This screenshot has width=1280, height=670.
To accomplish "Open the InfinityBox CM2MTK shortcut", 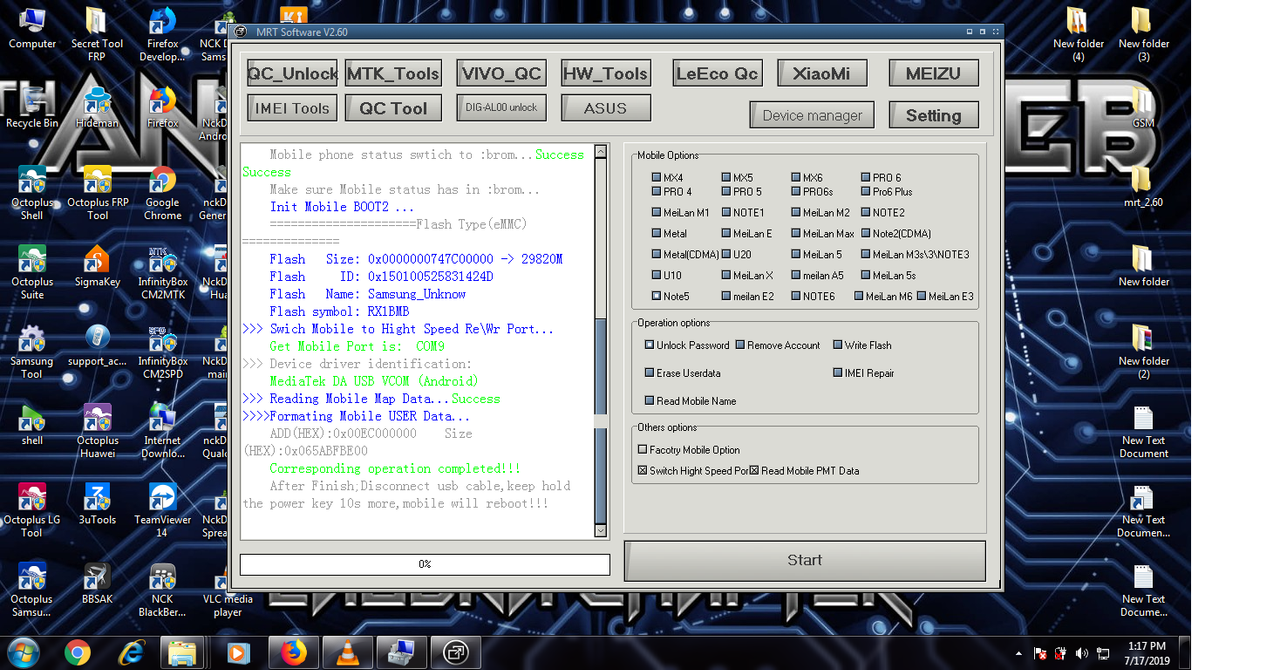I will tap(162, 273).
